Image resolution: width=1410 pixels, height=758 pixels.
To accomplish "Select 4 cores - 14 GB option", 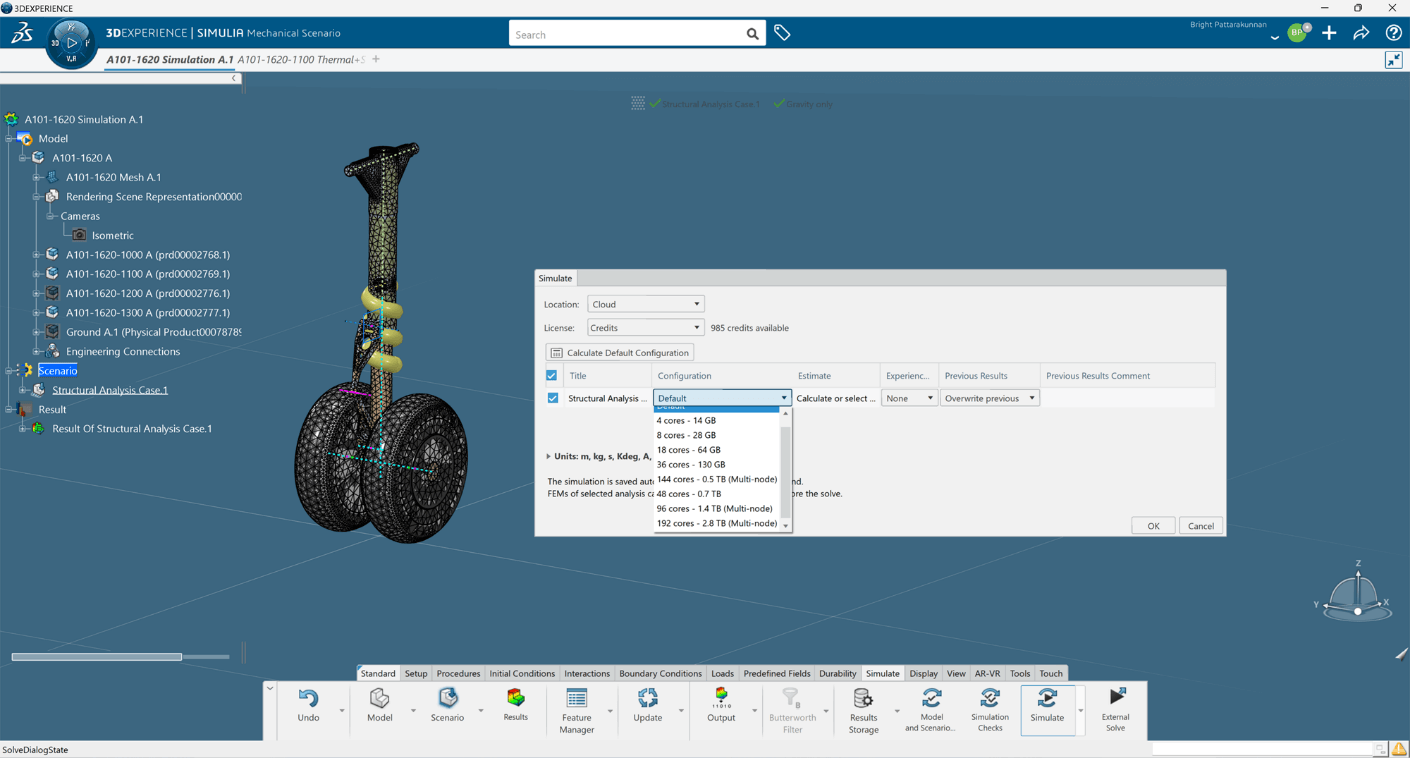I will [716, 421].
